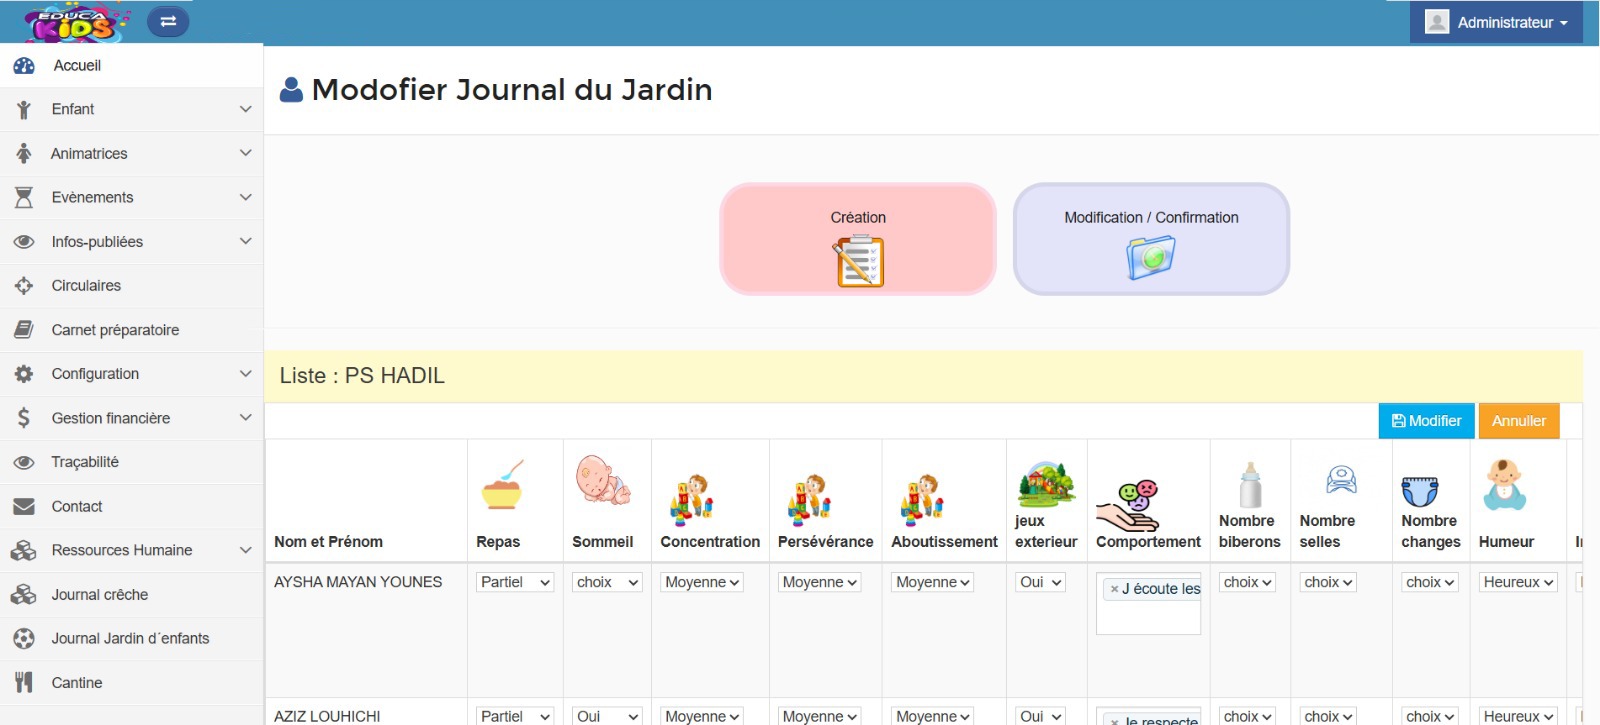The width and height of the screenshot is (1600, 725).
Task: Click the name AZIZ LOUHICHI
Action: [327, 716]
